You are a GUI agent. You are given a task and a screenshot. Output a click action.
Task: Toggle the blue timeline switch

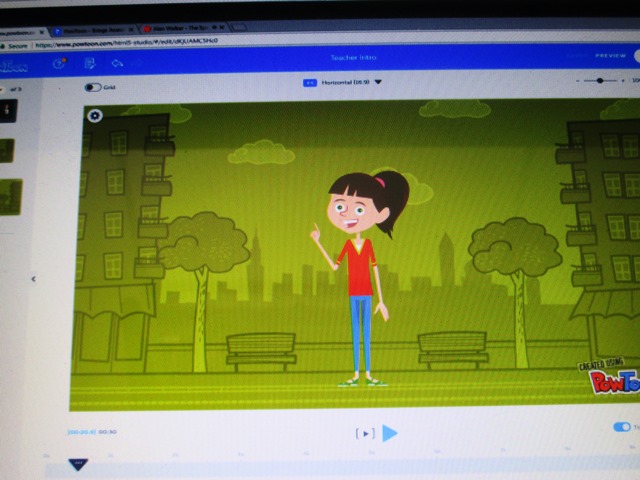point(622,427)
